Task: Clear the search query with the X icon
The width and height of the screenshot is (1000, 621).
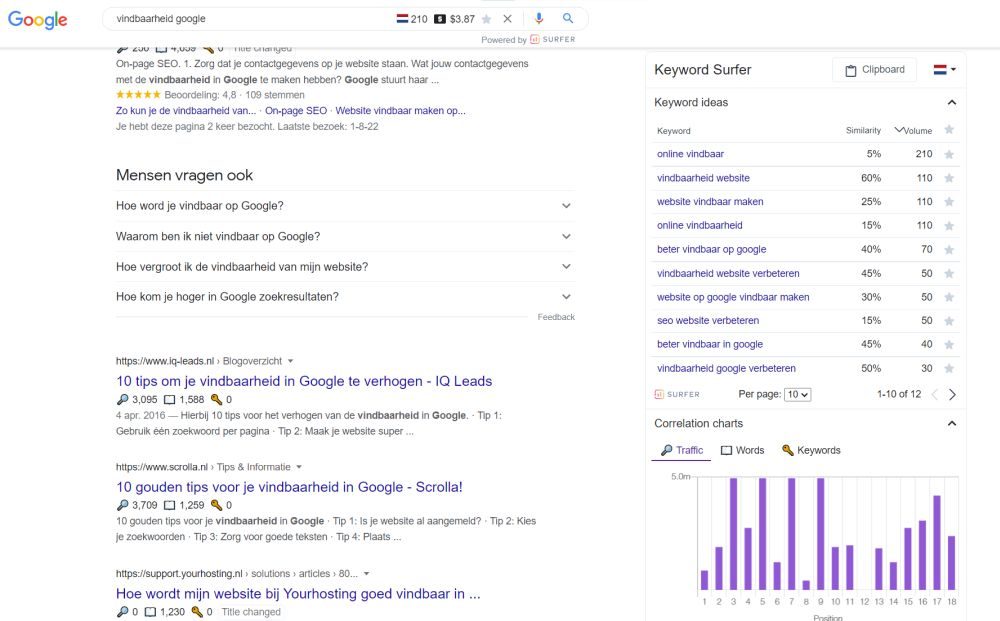Action: (507, 18)
